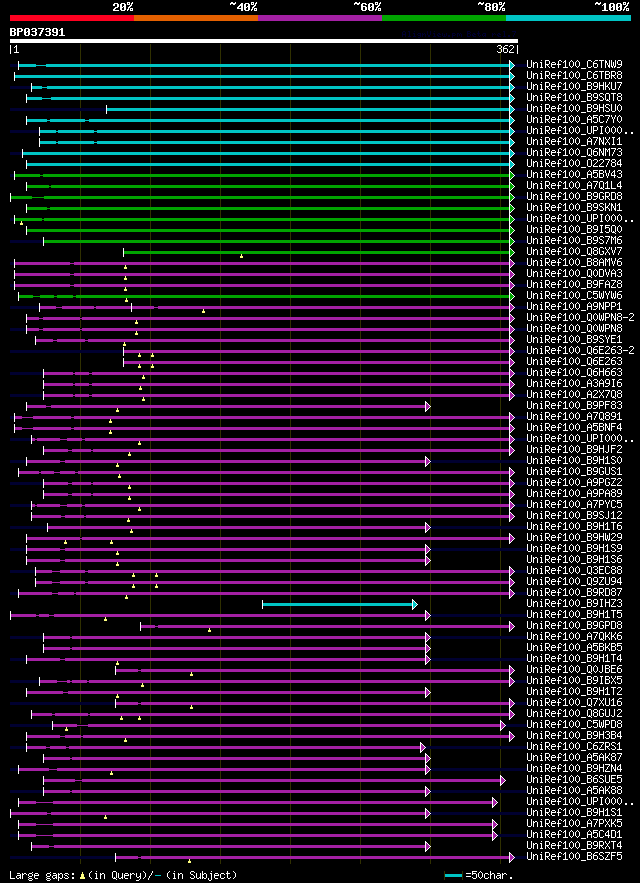640x883 pixels.
Task: Select the UniRef100_B6SUE5 entry name
Action: 574,779
